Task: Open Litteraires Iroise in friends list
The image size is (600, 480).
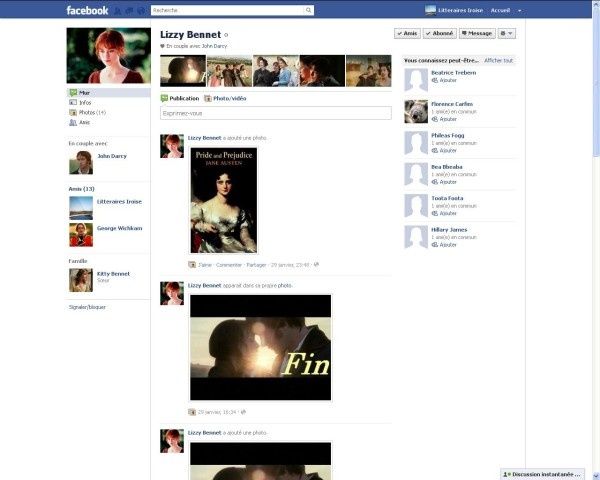Action: 119,201
